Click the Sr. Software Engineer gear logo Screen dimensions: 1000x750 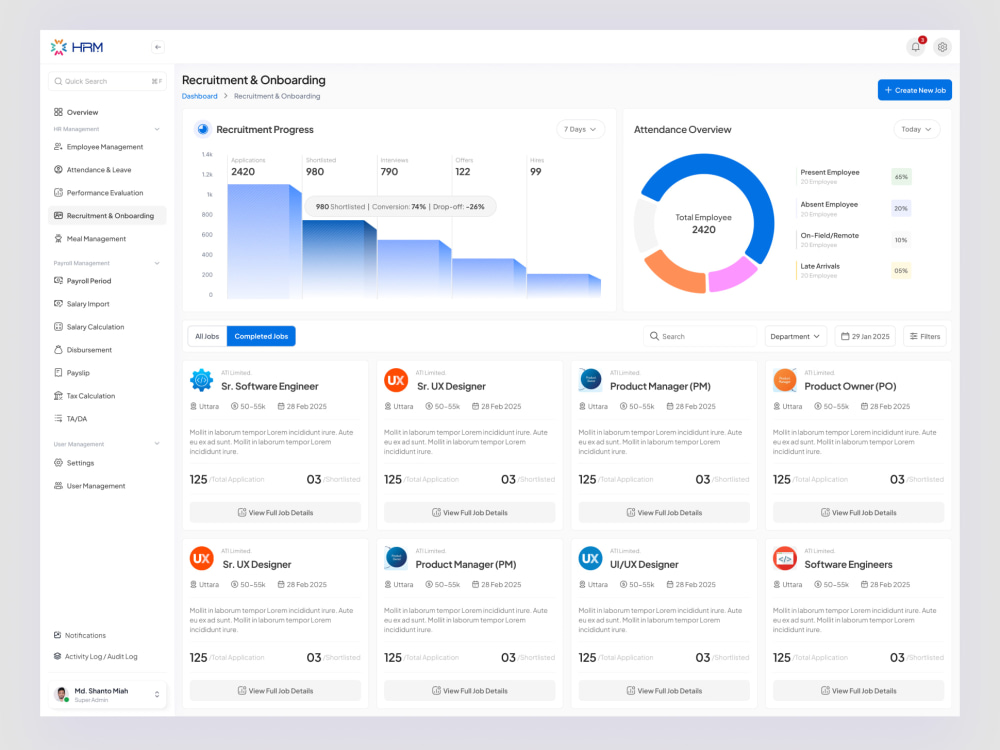[202, 380]
